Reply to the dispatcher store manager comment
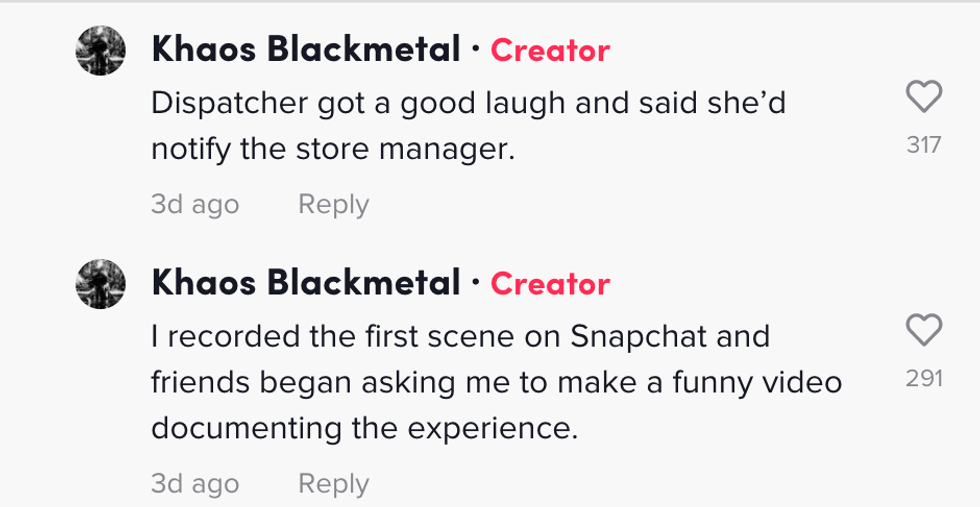This screenshot has width=980, height=507. [x=333, y=204]
